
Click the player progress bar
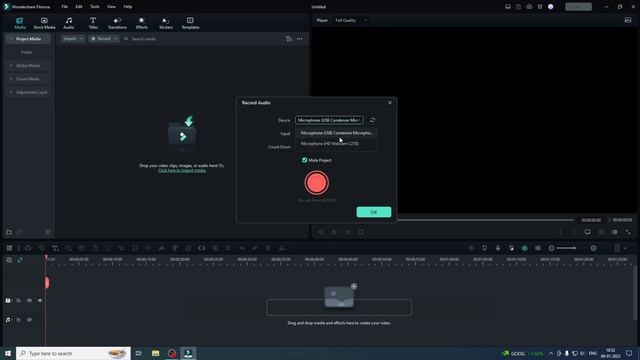(x=486, y=220)
